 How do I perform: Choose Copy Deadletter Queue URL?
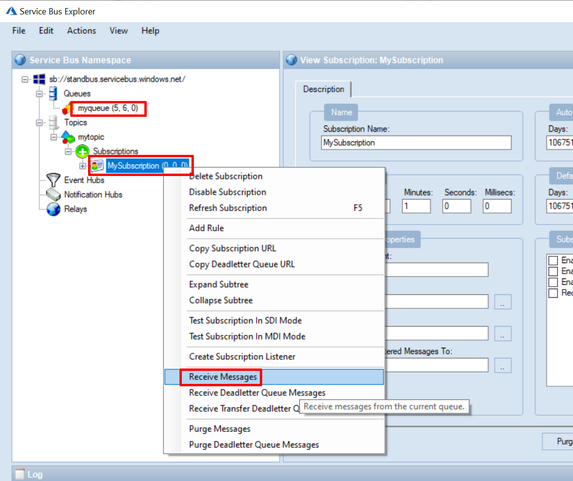274,264
